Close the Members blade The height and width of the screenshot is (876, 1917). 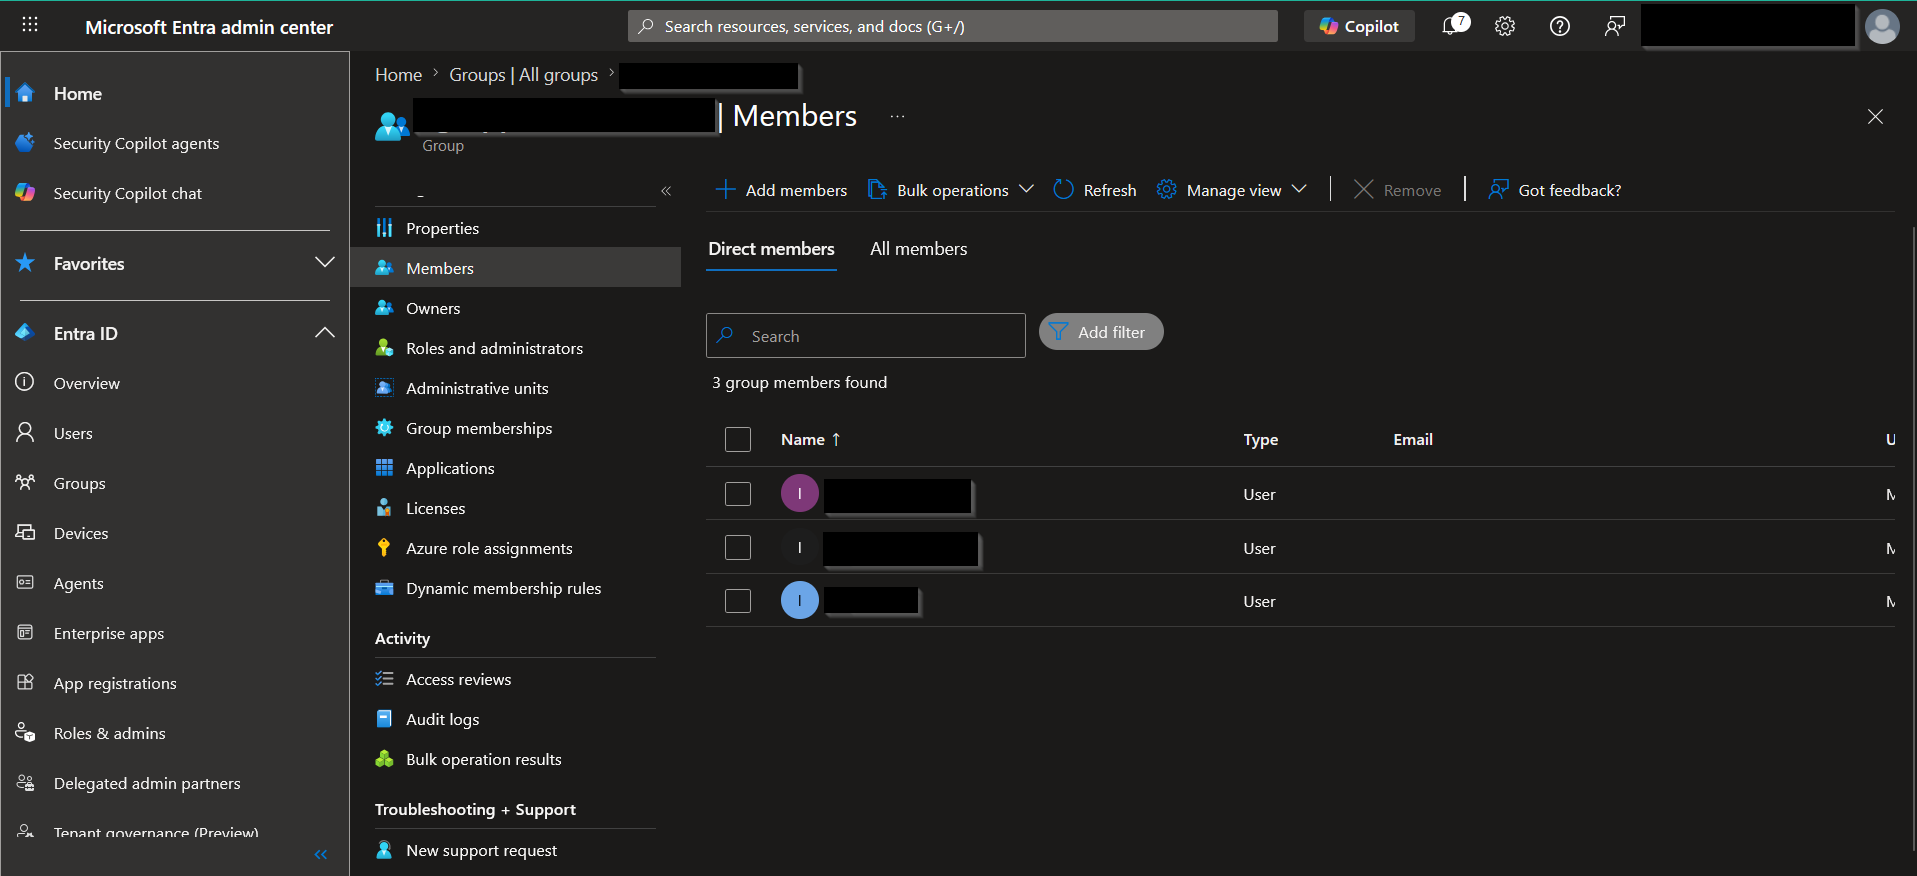click(x=1875, y=117)
